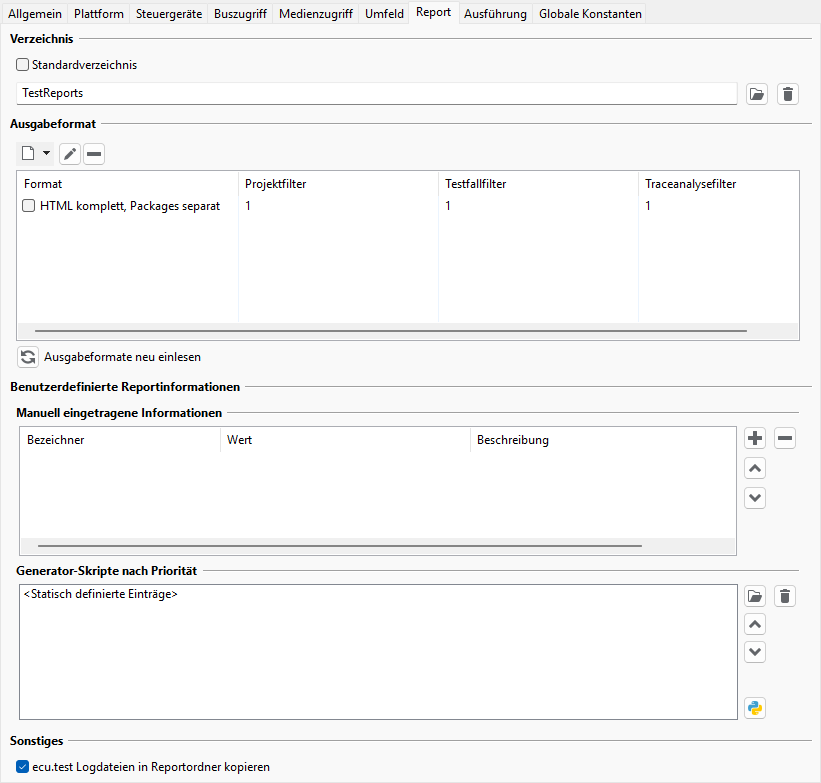Viewport: 821px width, 783px height.
Task: Uncheck ecu.test Logdateien in Reportordner kopieren
Action: point(23,767)
